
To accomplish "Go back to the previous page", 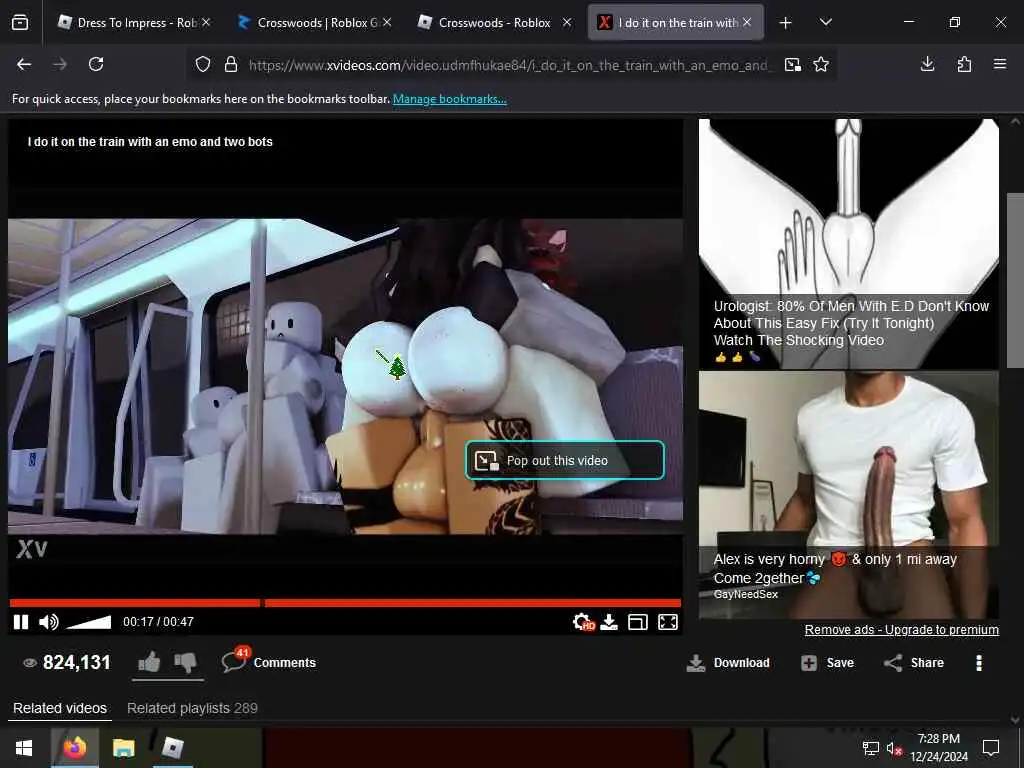I will pos(24,64).
